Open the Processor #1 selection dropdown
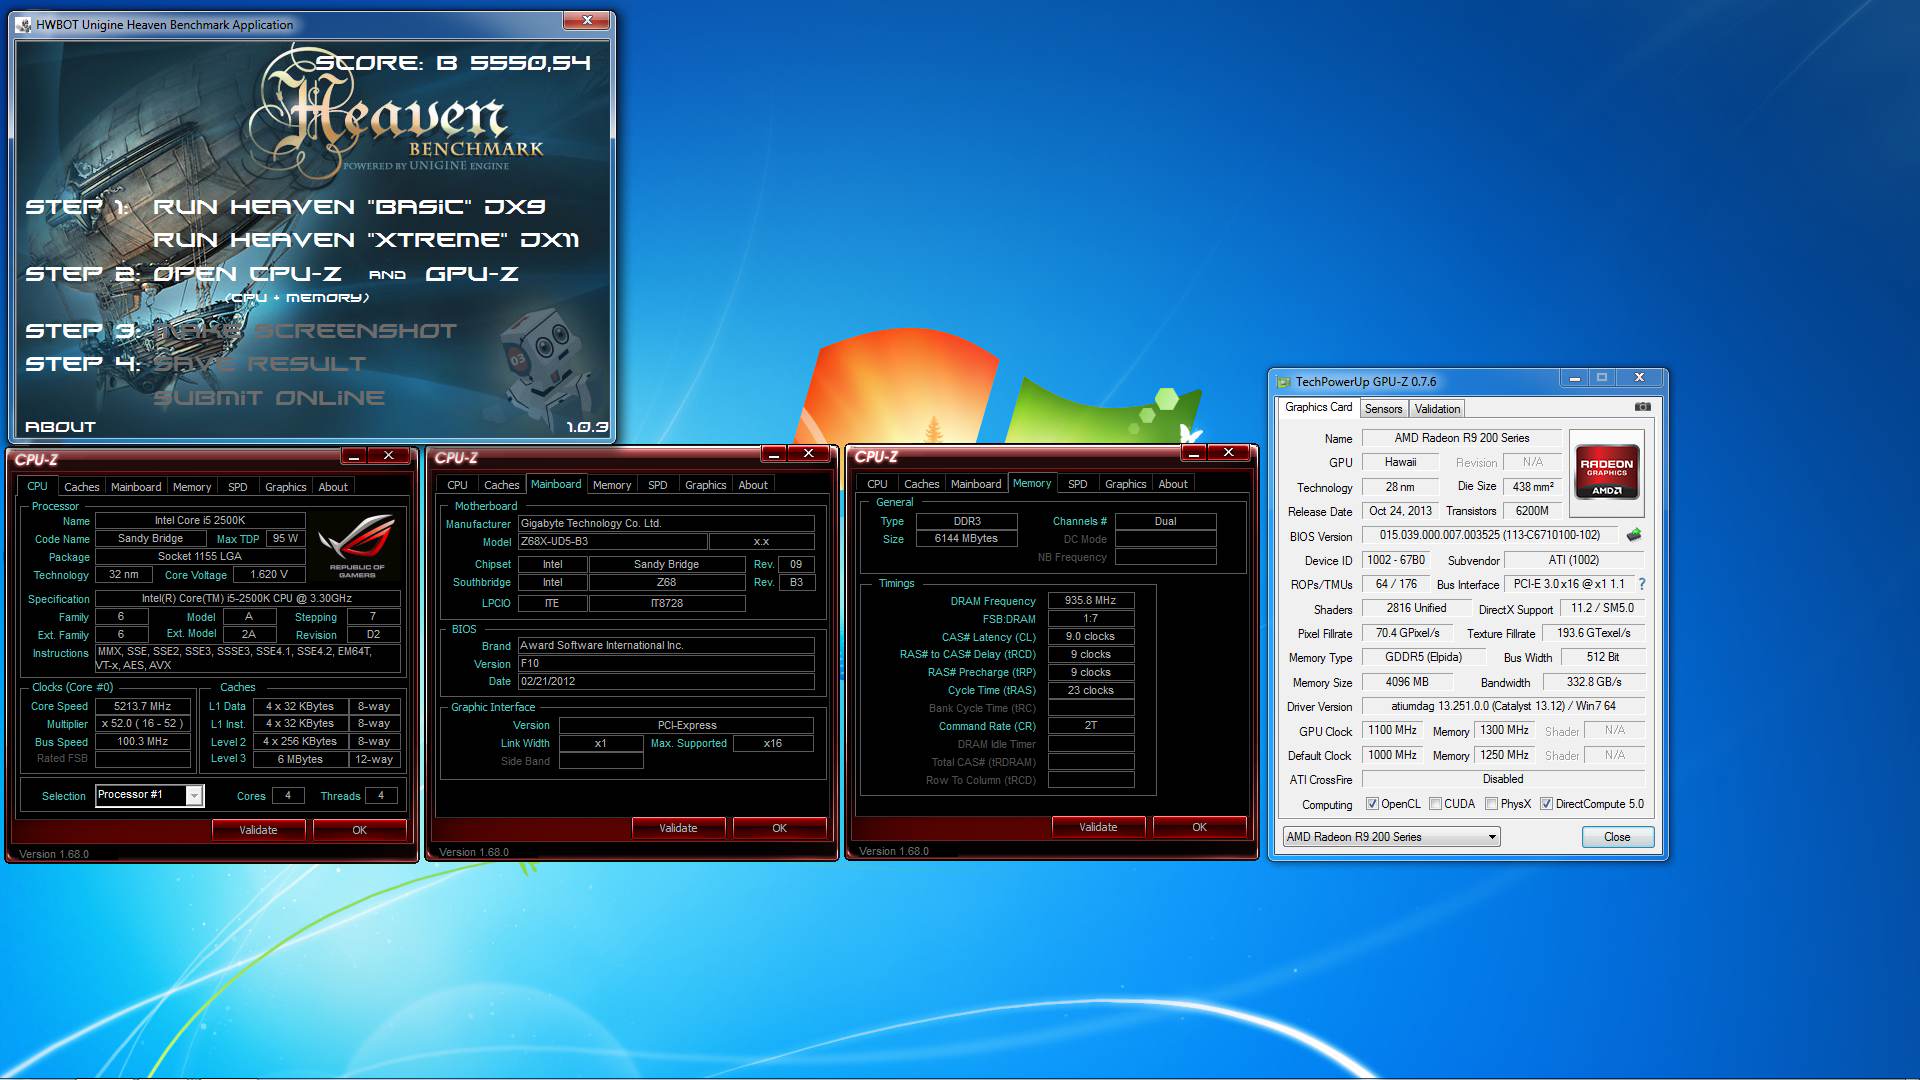This screenshot has width=1920, height=1080. coord(194,796)
